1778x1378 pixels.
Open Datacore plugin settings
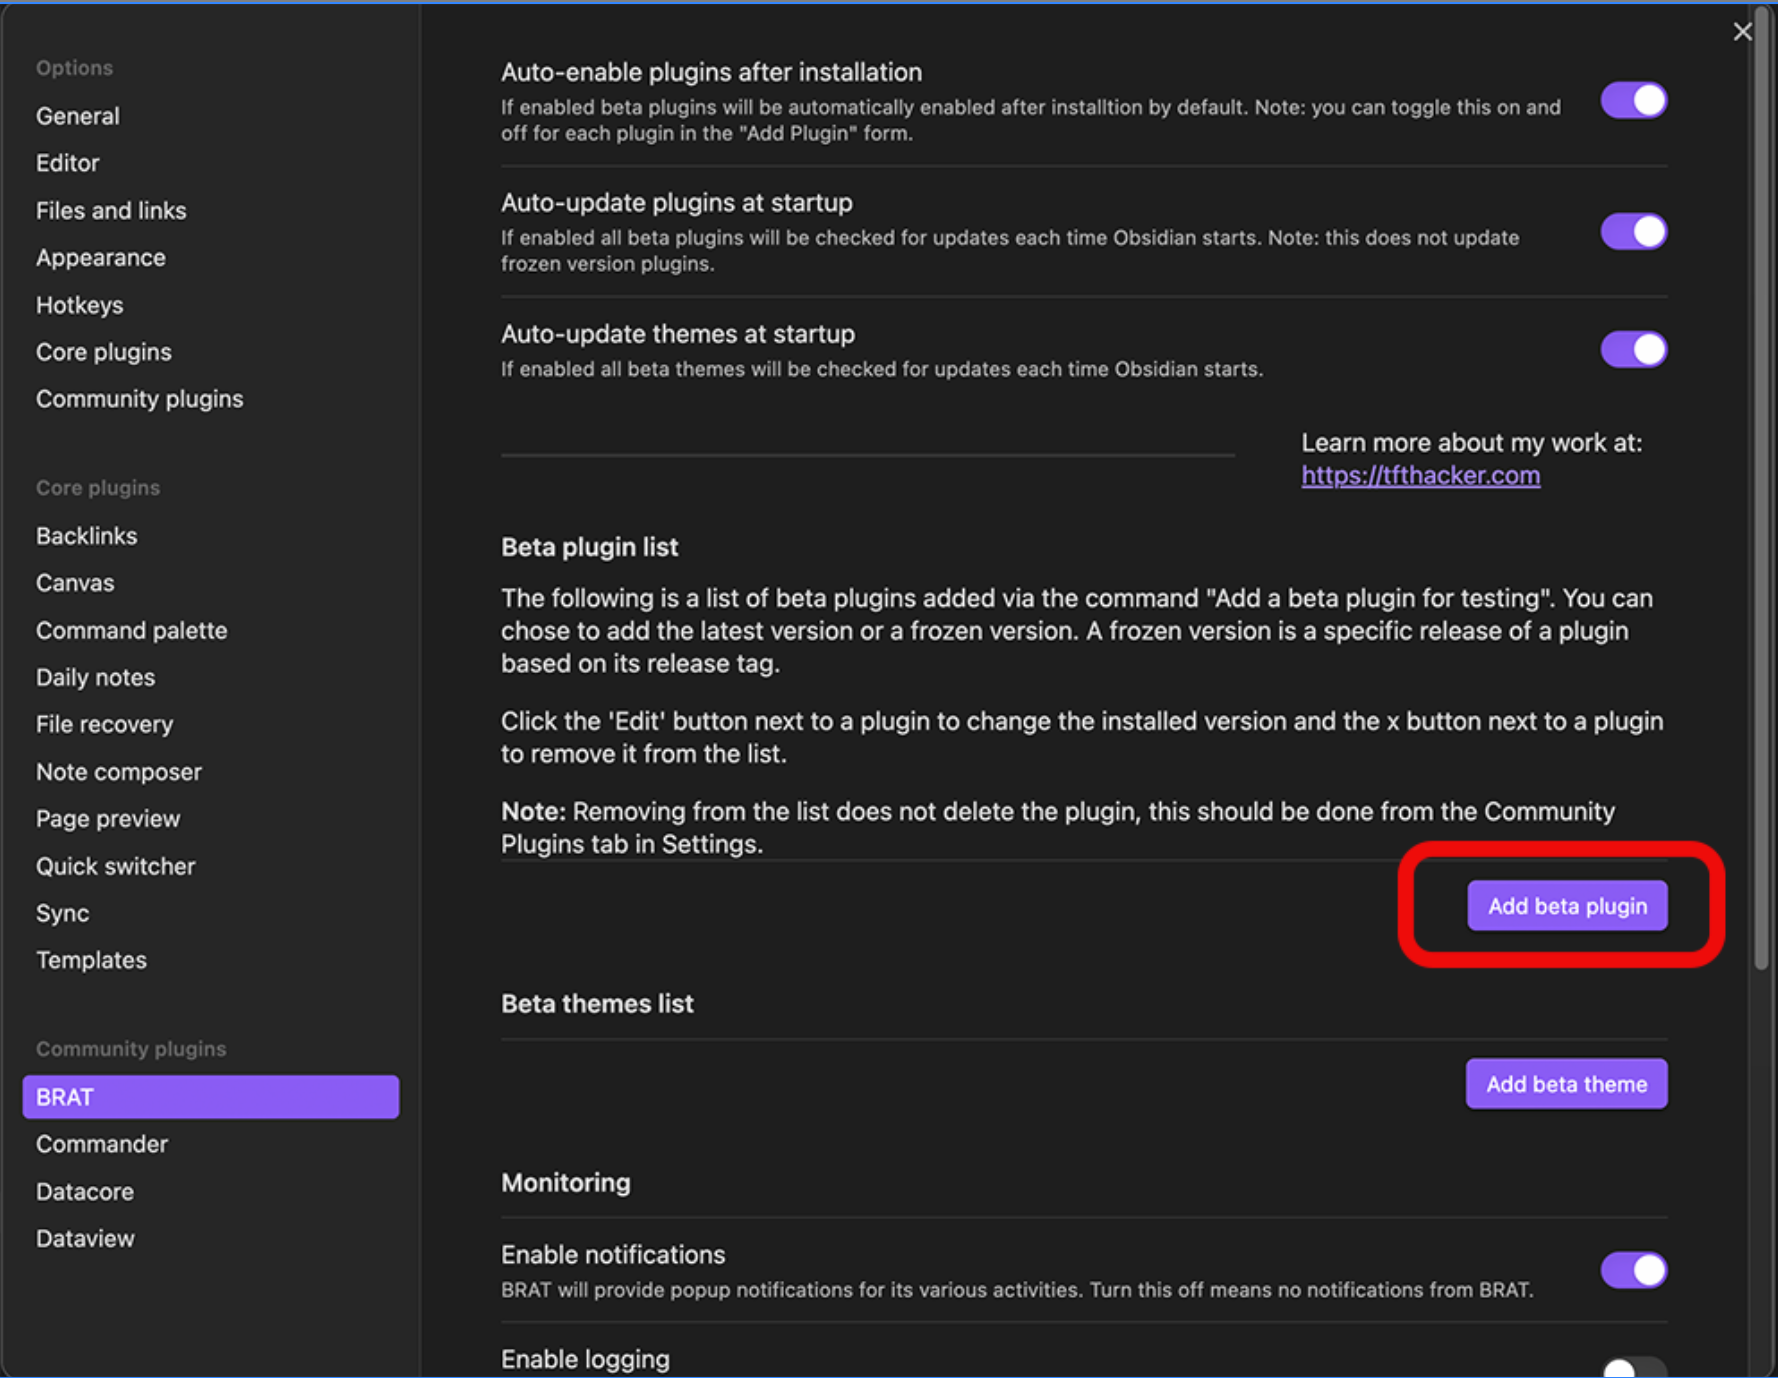tap(85, 1192)
